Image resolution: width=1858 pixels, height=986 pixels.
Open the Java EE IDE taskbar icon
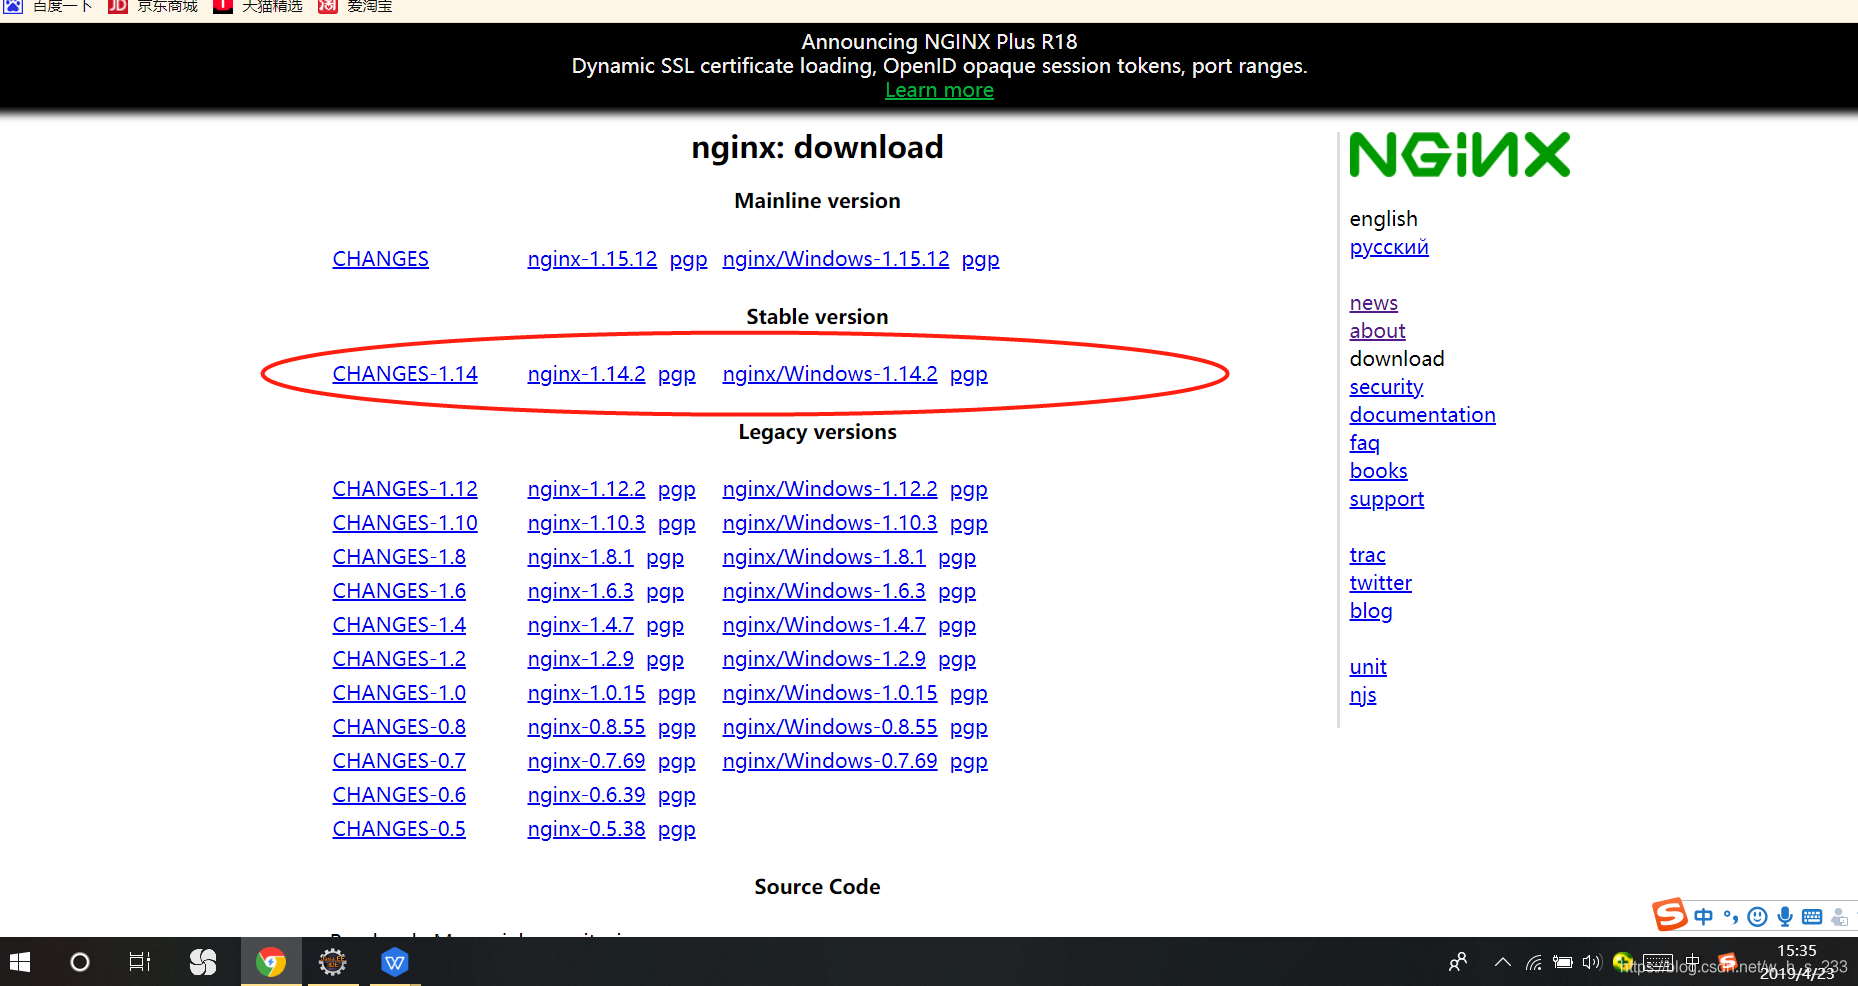pyautogui.click(x=333, y=962)
